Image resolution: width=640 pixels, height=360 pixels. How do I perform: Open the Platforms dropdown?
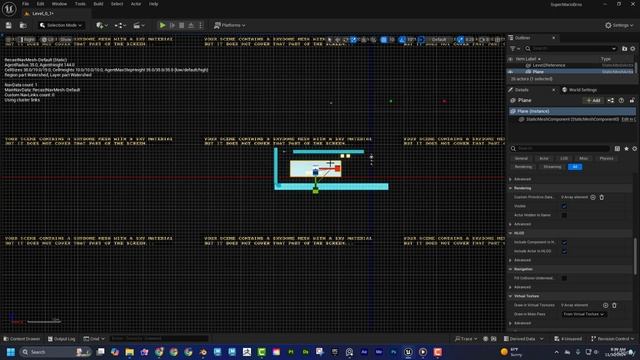click(230, 25)
